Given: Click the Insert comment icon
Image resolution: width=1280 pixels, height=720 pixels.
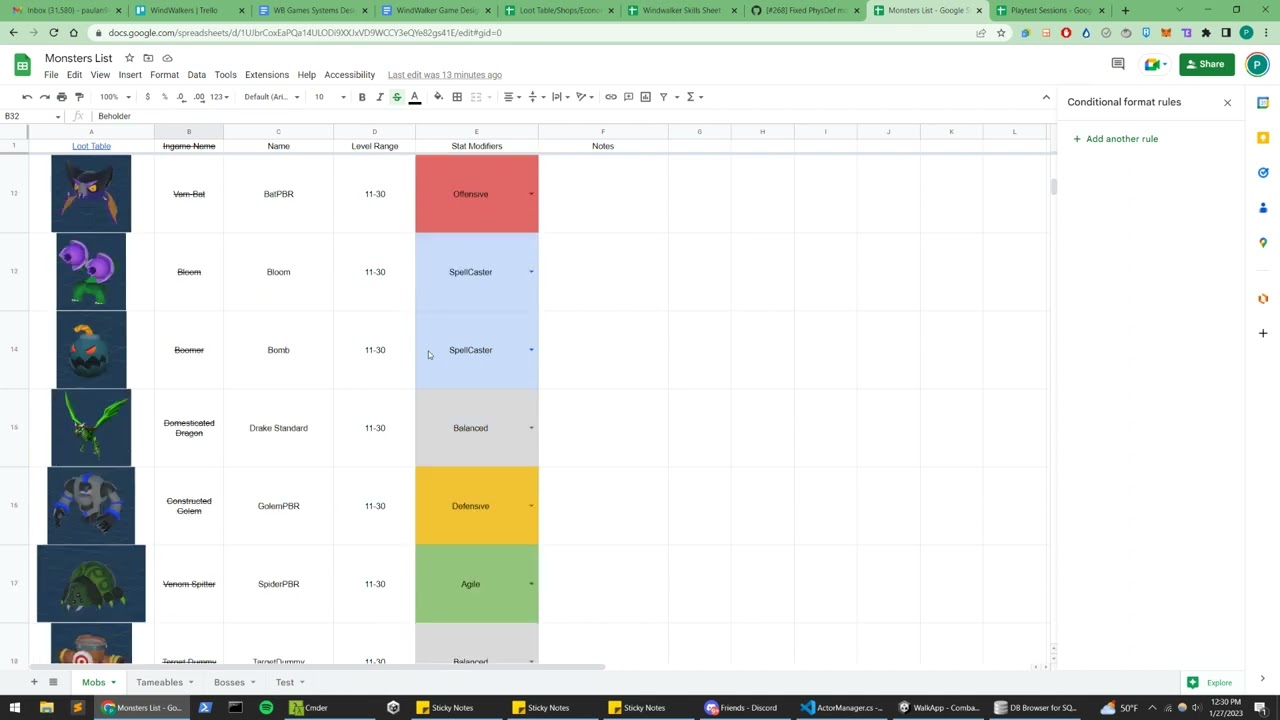Looking at the screenshot, I should point(628,97).
